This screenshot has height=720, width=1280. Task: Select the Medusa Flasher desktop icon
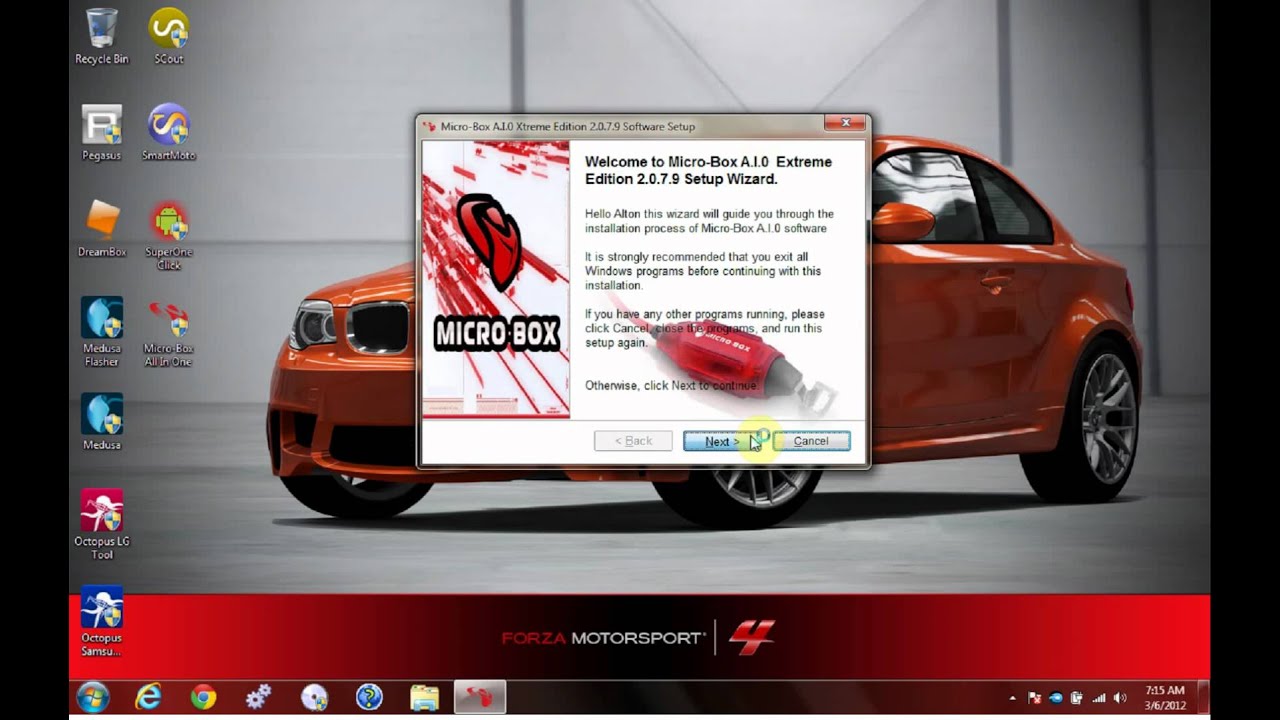coord(101,331)
